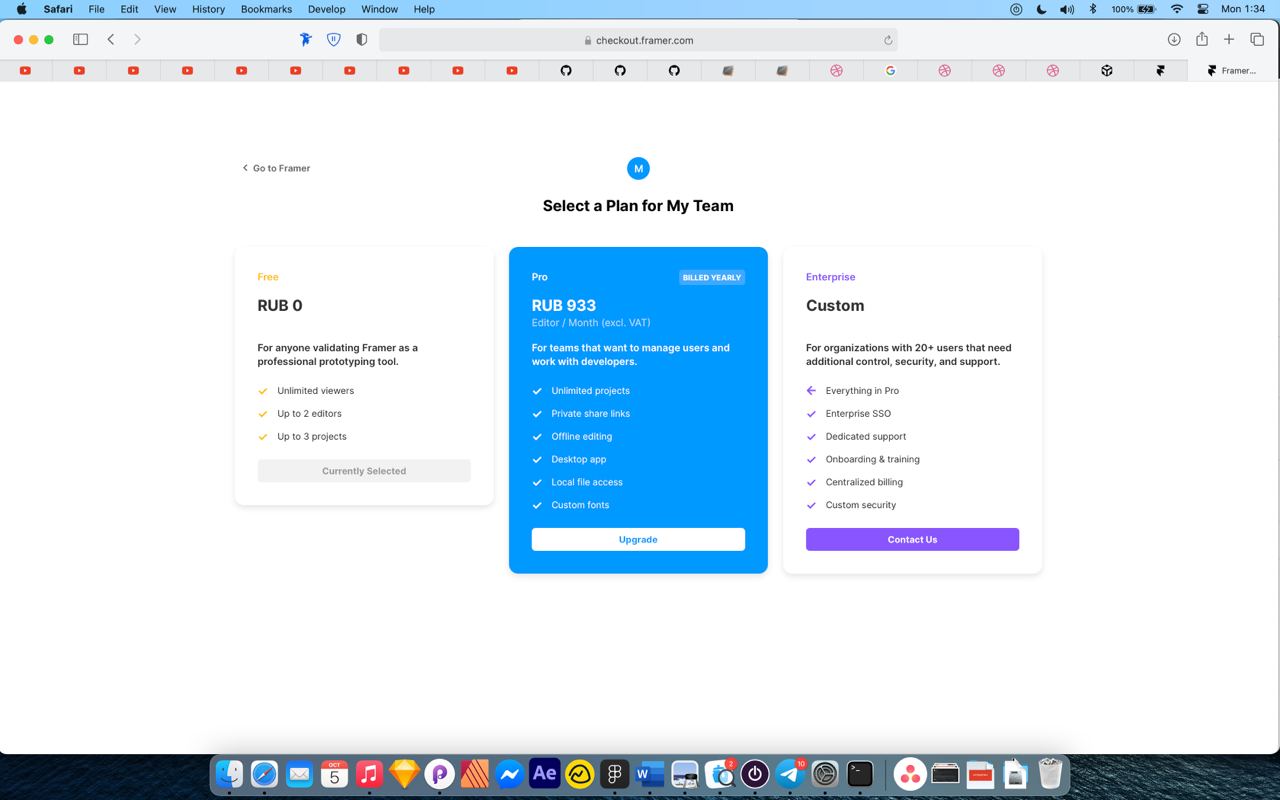Open Telegram from the Dock
Screen dimensions: 1280x800
(790, 774)
